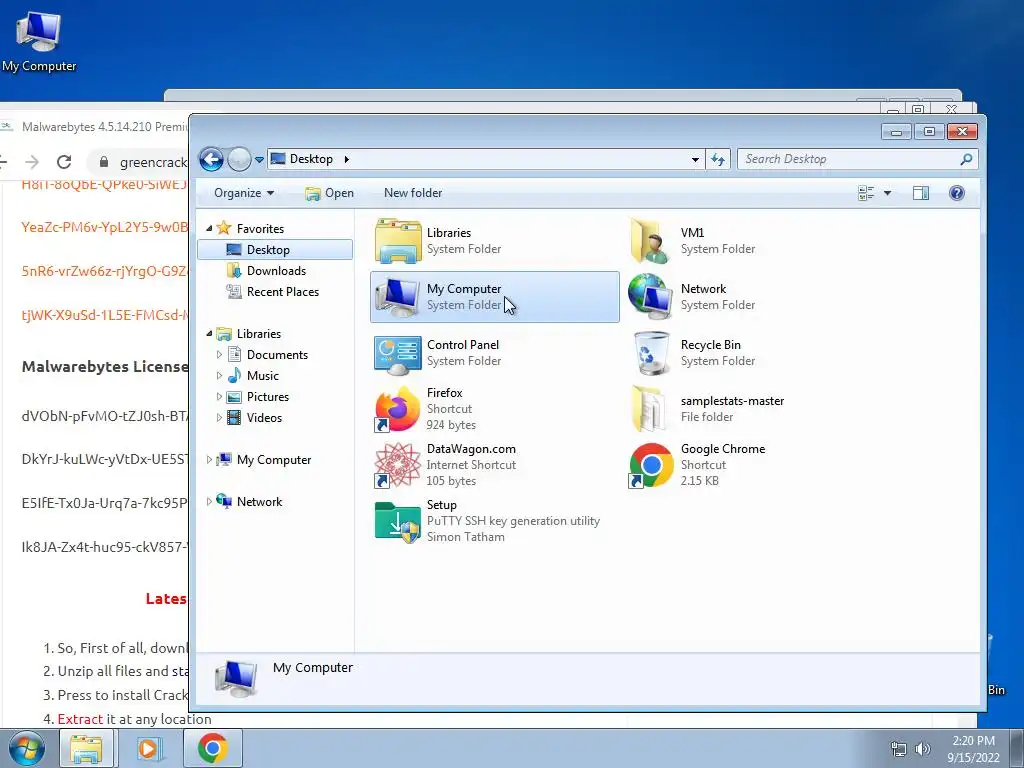Image resolution: width=1024 pixels, height=768 pixels.
Task: Click the greencrack URL in Chrome address bar
Action: pos(153,162)
